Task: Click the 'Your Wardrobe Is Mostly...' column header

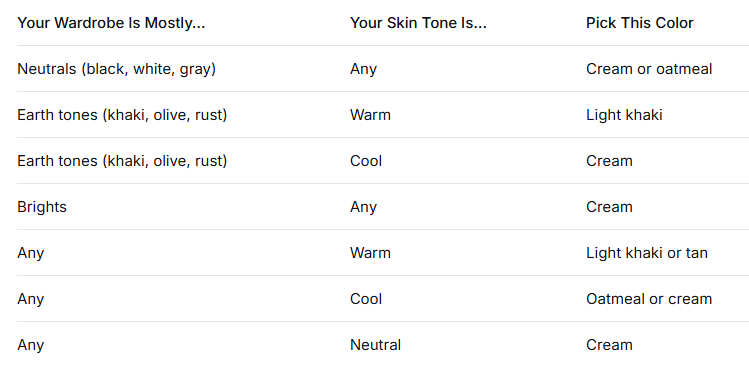Action: click(x=111, y=23)
